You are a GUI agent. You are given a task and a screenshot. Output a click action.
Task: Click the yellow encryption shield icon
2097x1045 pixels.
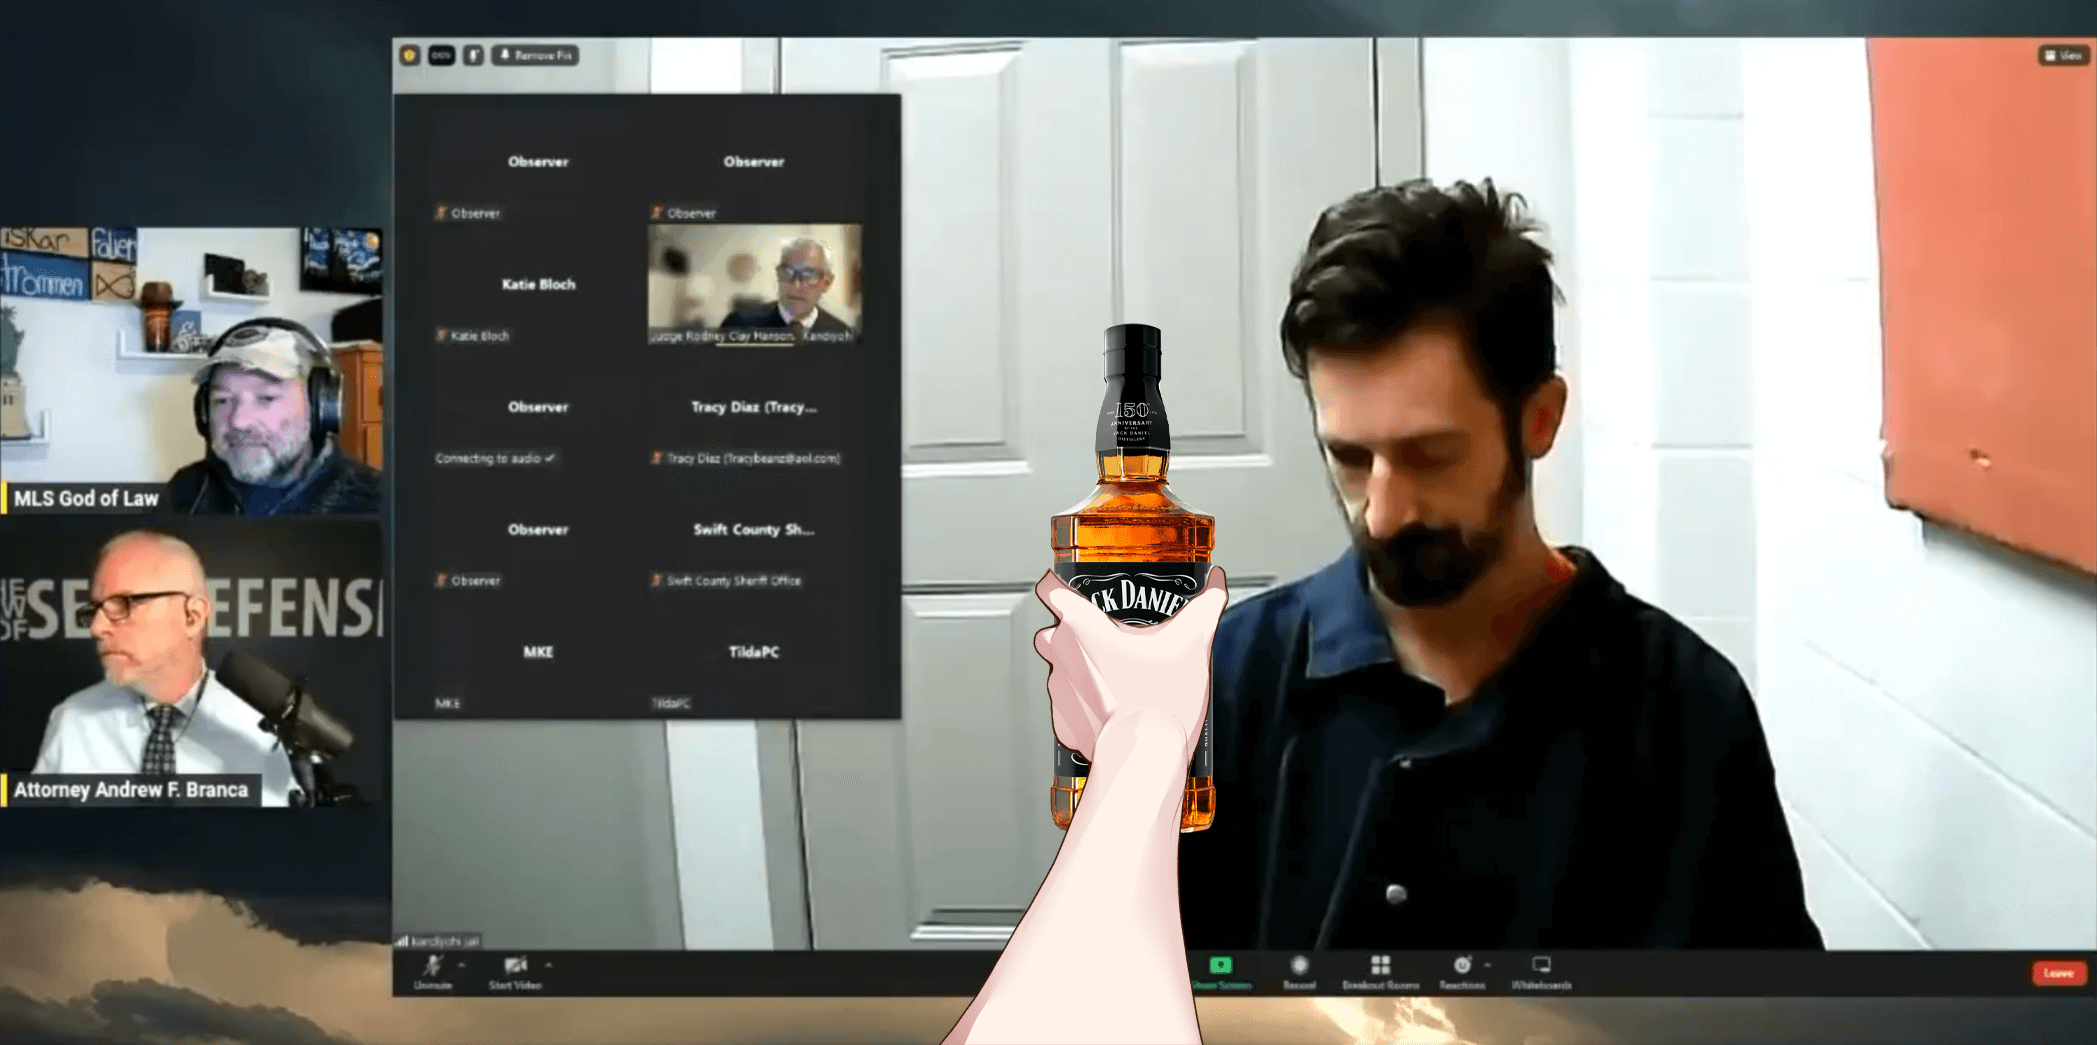pyautogui.click(x=409, y=55)
